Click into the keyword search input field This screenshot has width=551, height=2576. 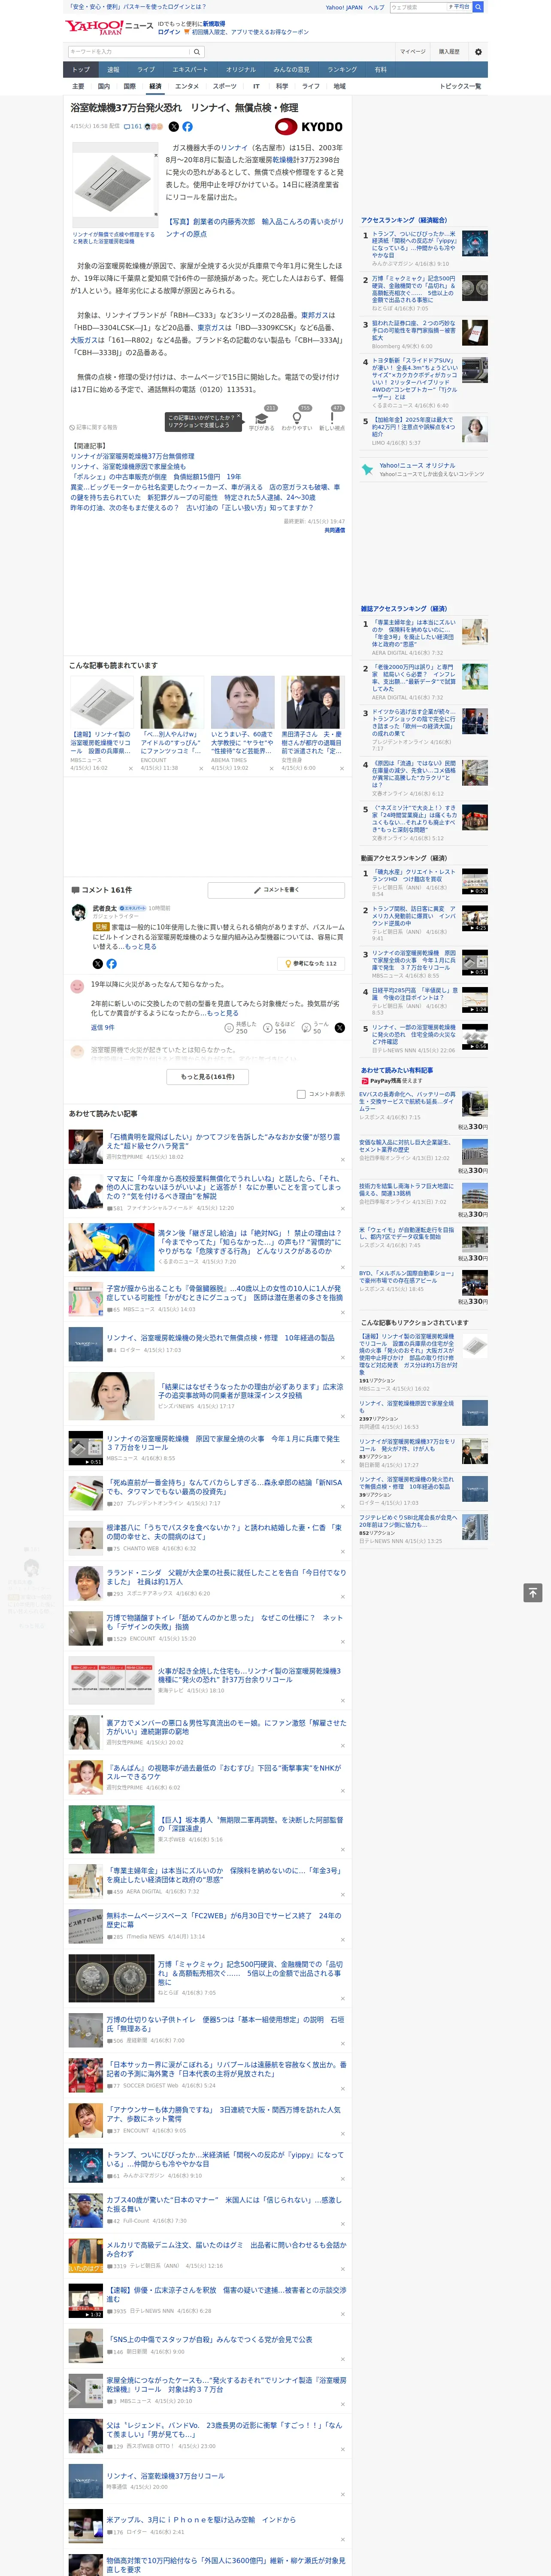[129, 51]
